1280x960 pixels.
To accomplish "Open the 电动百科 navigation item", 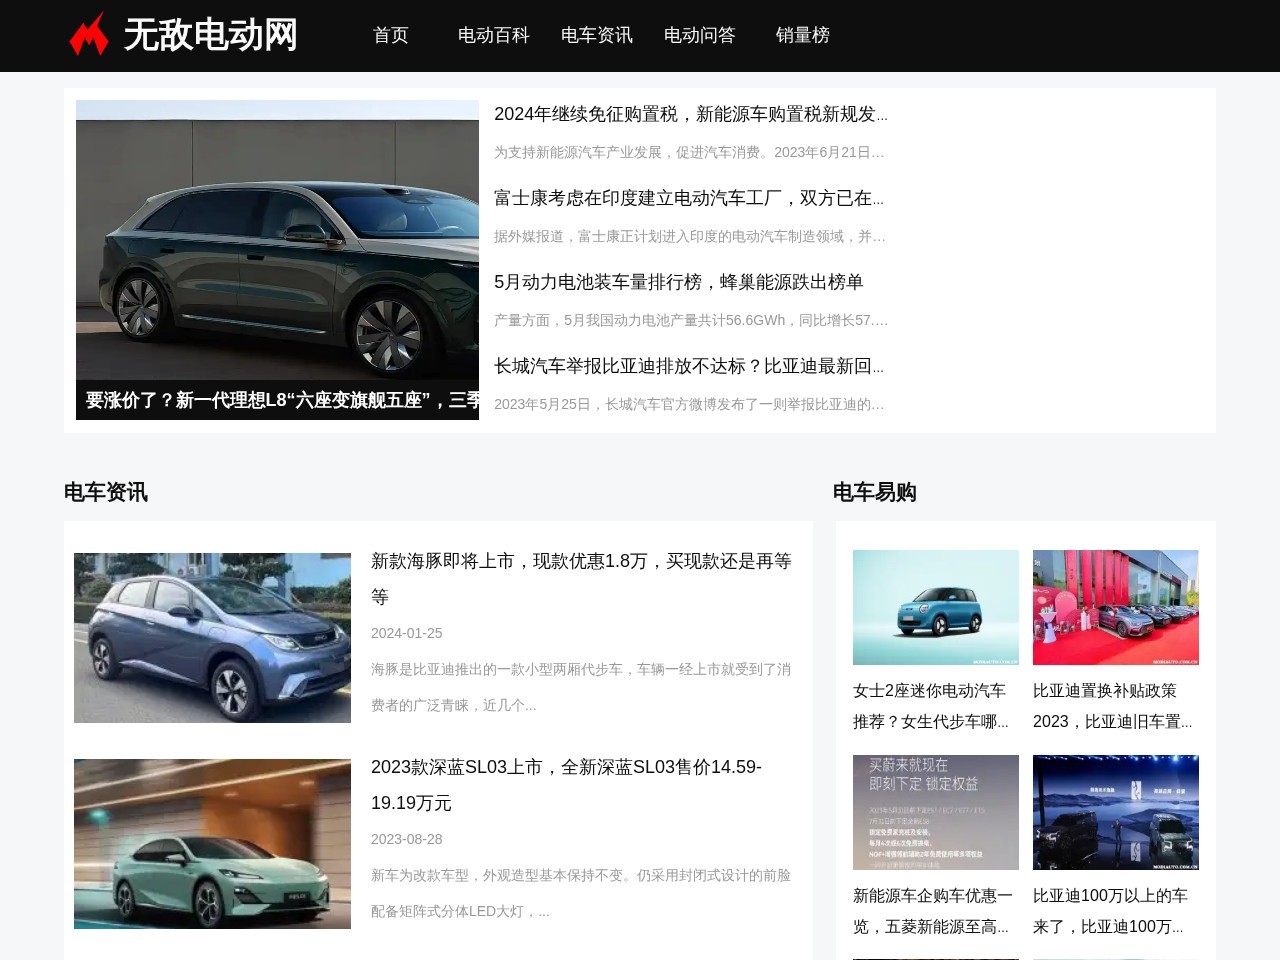I will (494, 35).
